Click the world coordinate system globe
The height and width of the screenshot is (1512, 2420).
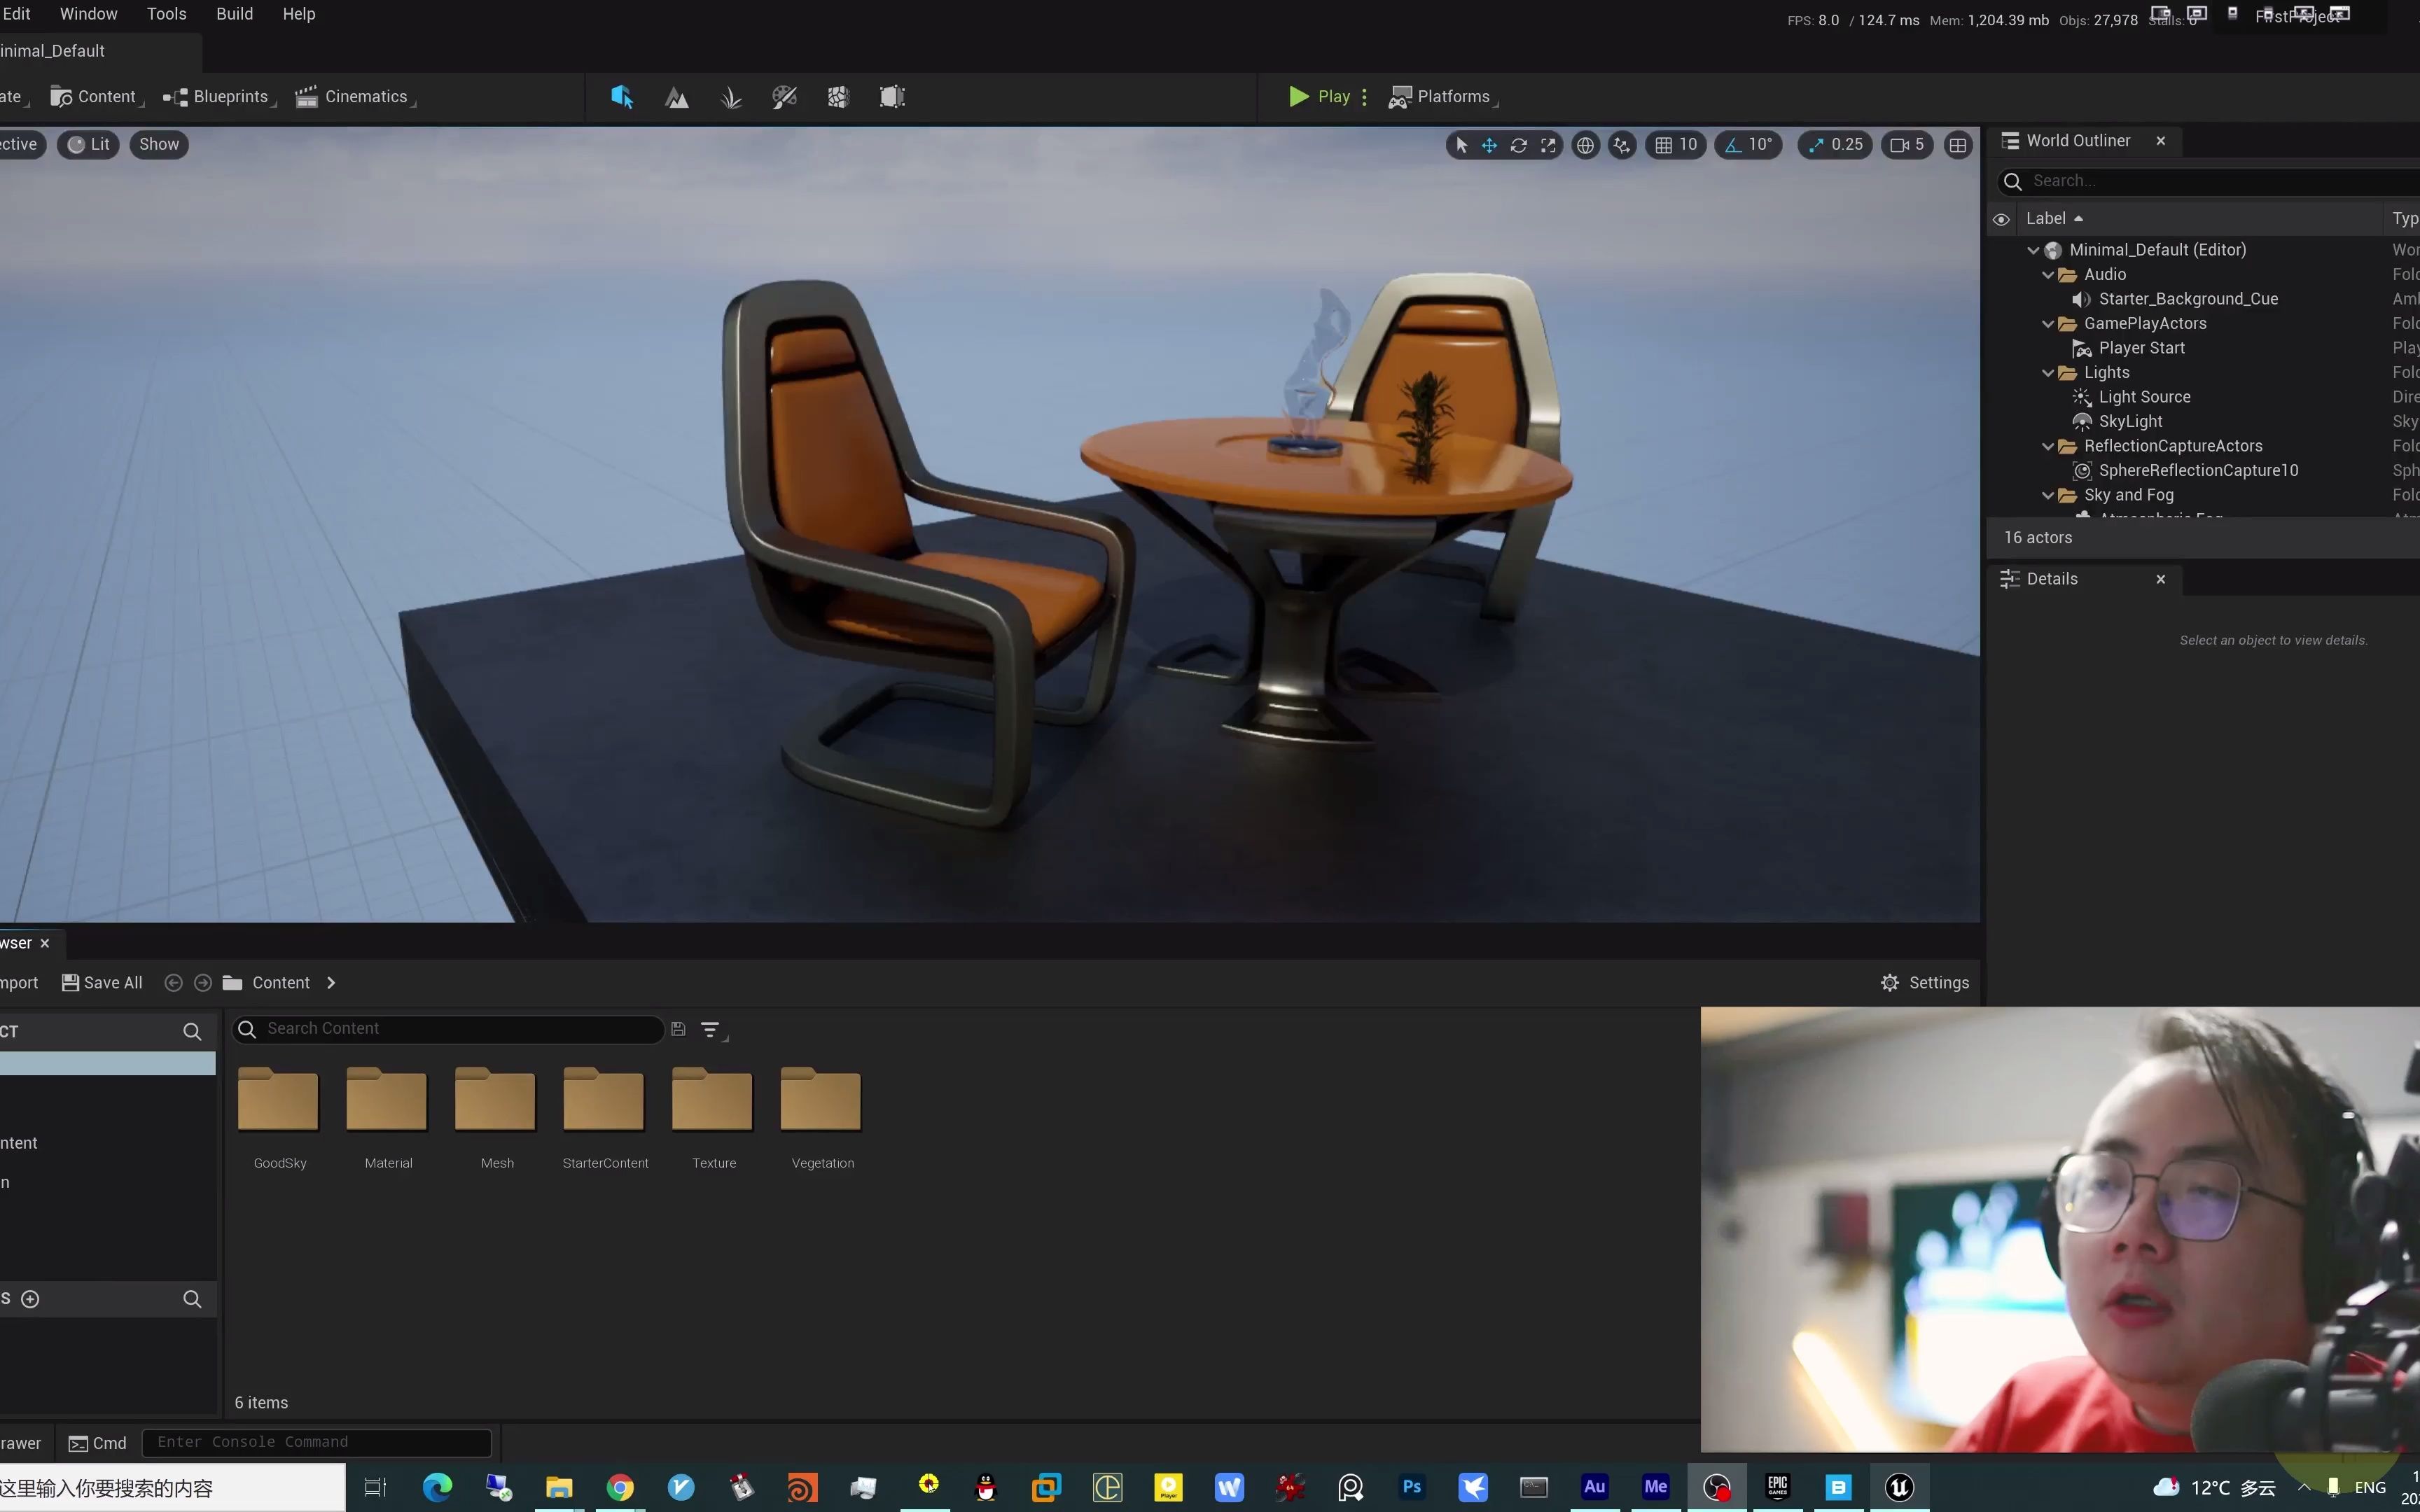coord(1585,145)
